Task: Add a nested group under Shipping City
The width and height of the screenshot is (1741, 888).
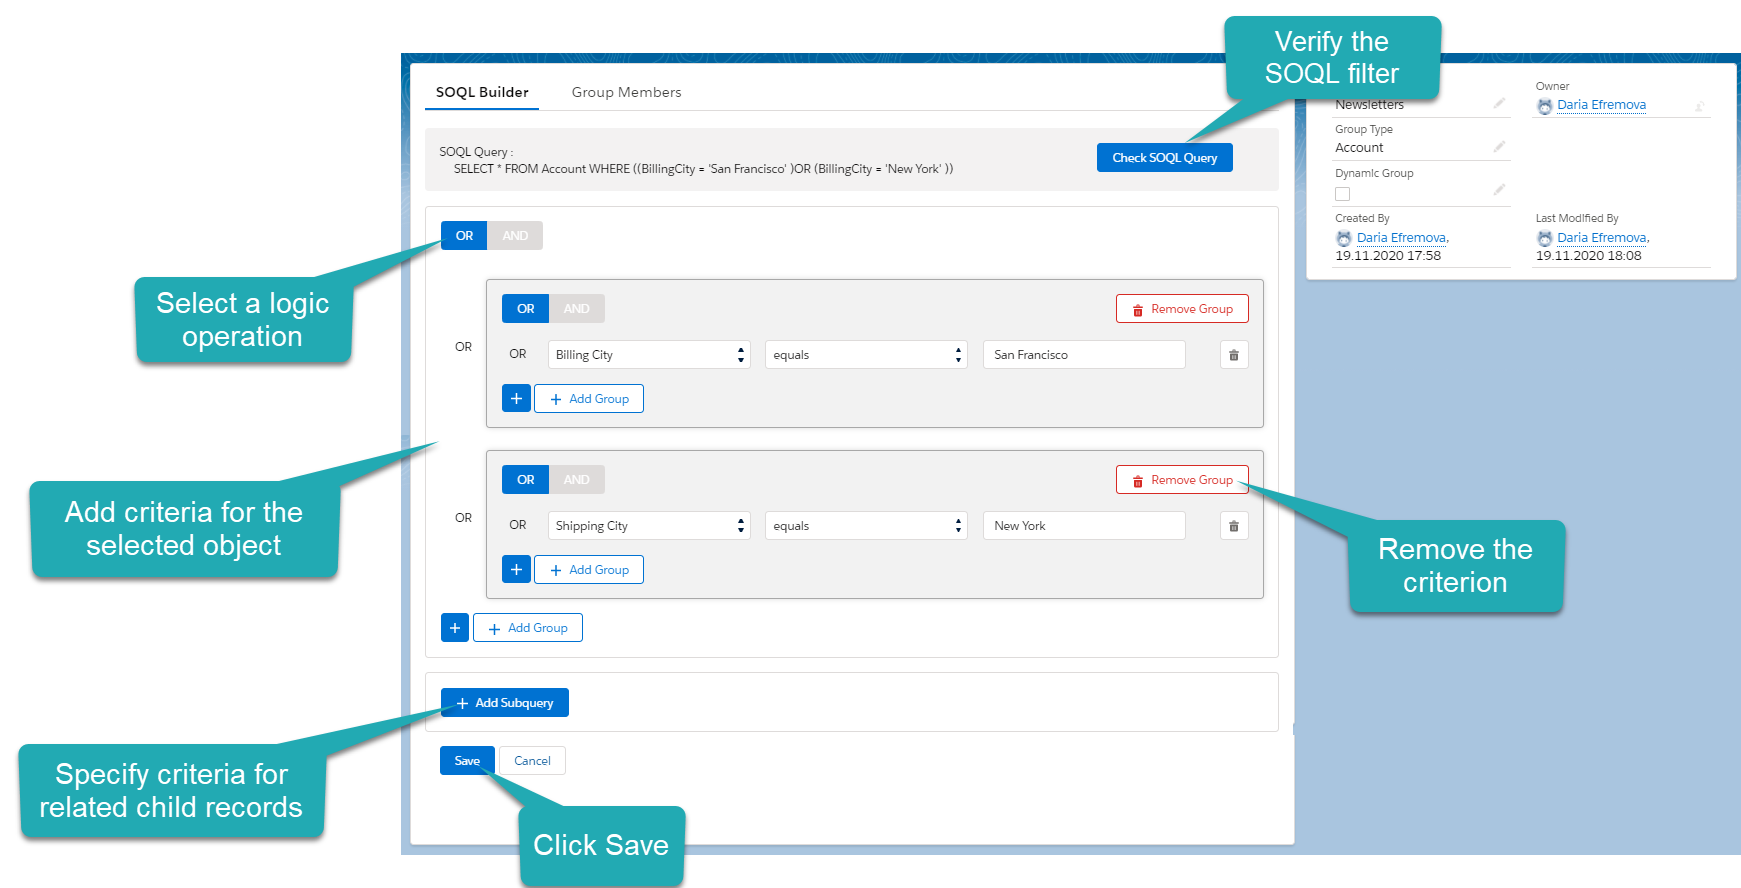Action: pos(589,569)
